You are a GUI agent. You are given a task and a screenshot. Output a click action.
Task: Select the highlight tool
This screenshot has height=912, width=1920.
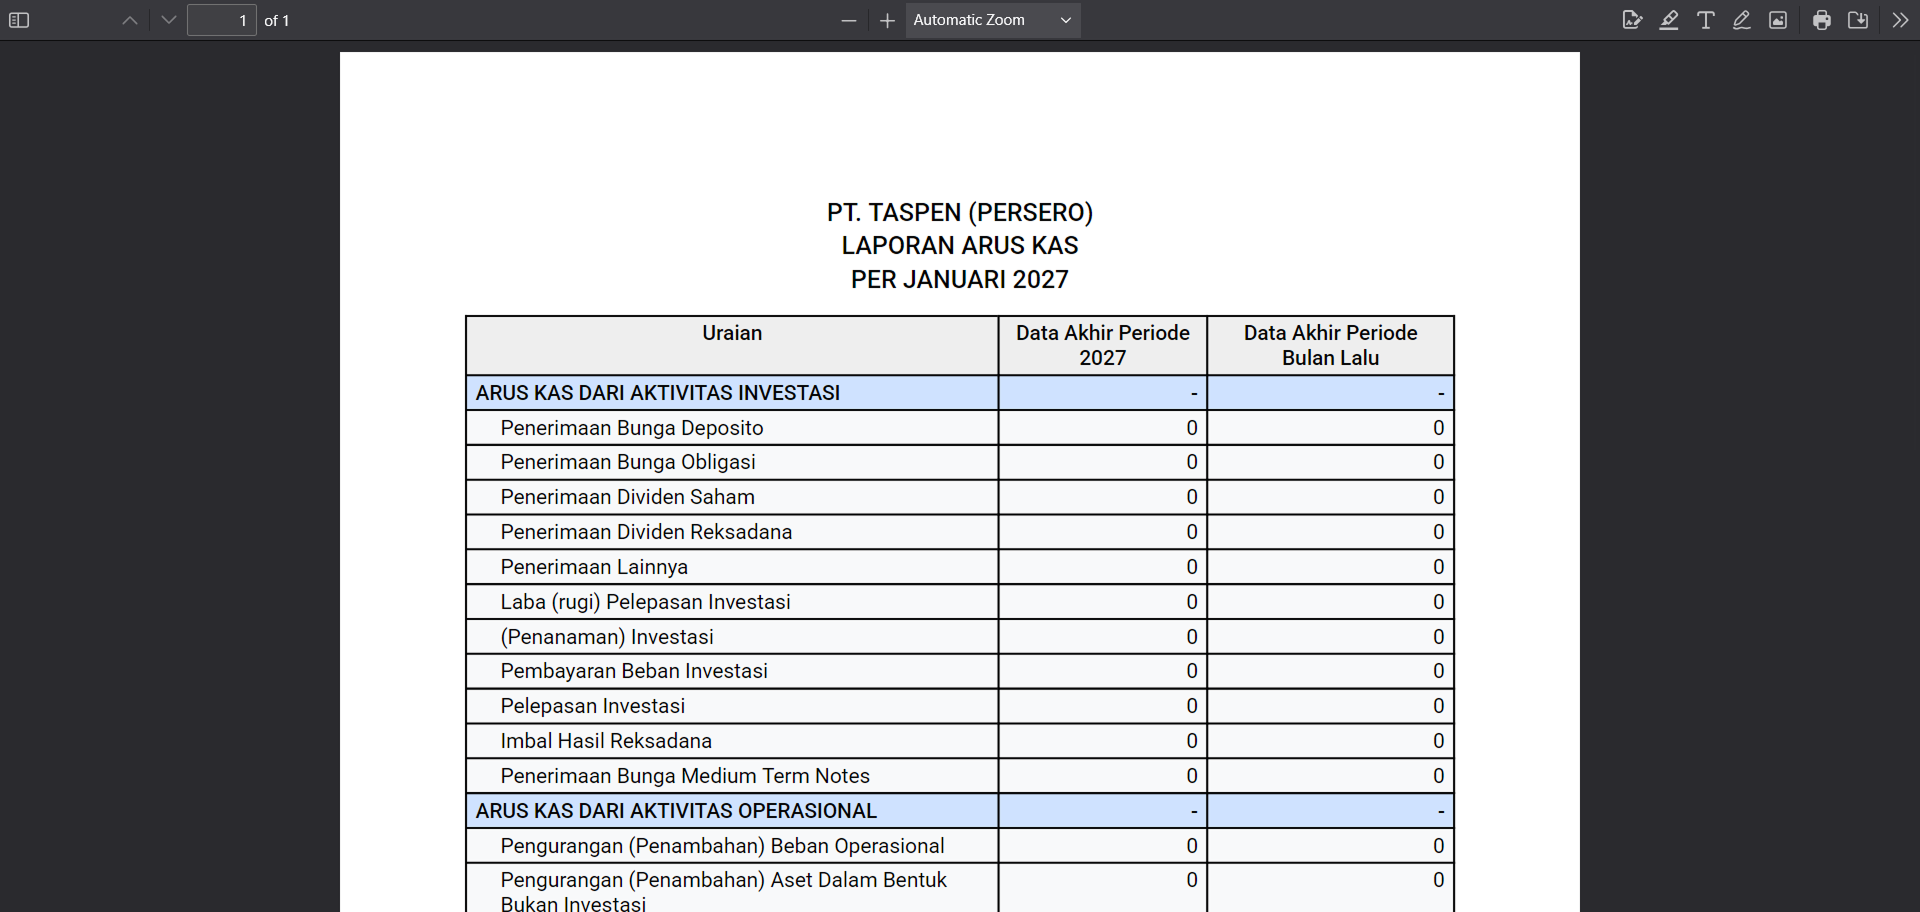click(1669, 20)
